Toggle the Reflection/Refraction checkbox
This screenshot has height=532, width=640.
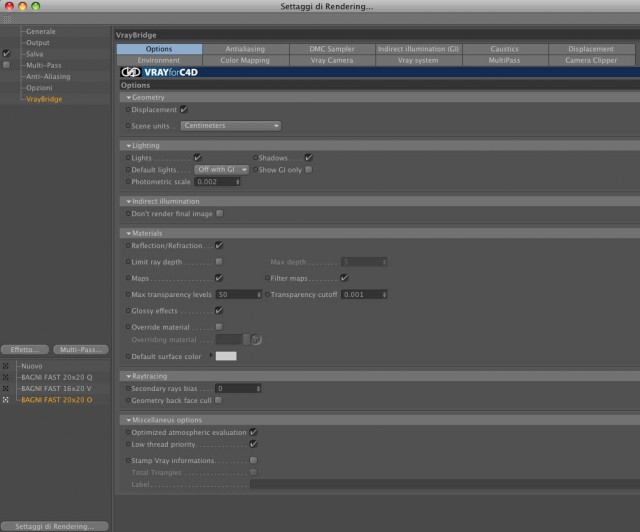[x=219, y=245]
